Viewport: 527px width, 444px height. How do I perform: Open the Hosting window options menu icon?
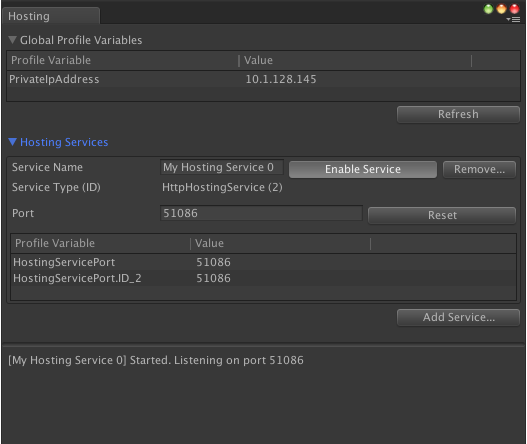pyautogui.click(x=514, y=20)
